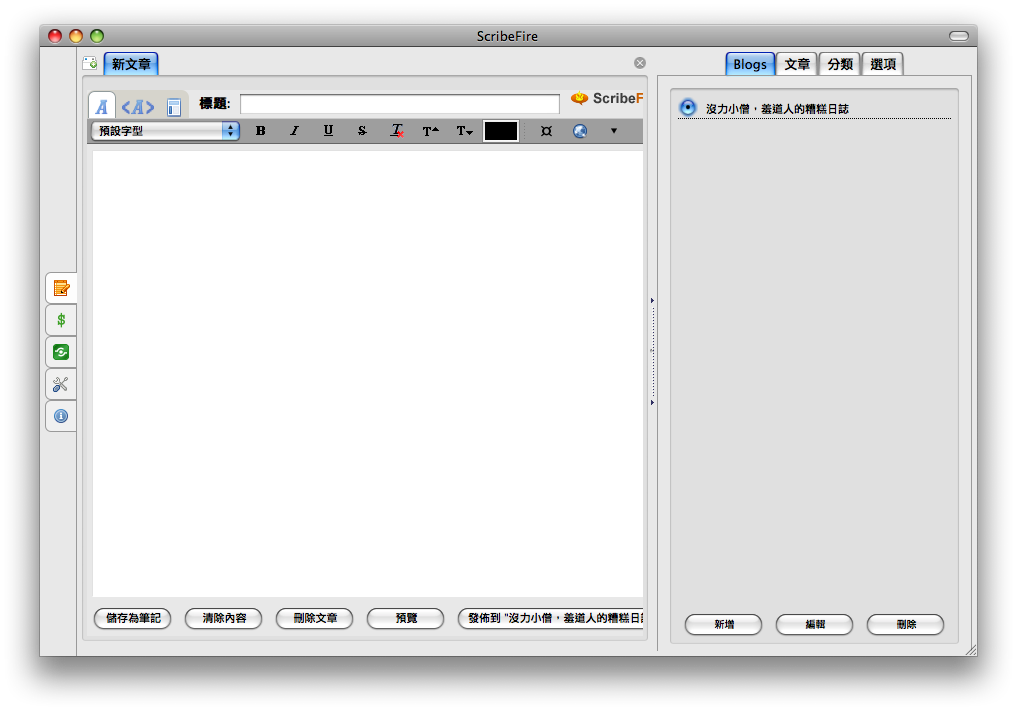Switch to the 分類 tab
The height and width of the screenshot is (711, 1017).
coord(840,64)
